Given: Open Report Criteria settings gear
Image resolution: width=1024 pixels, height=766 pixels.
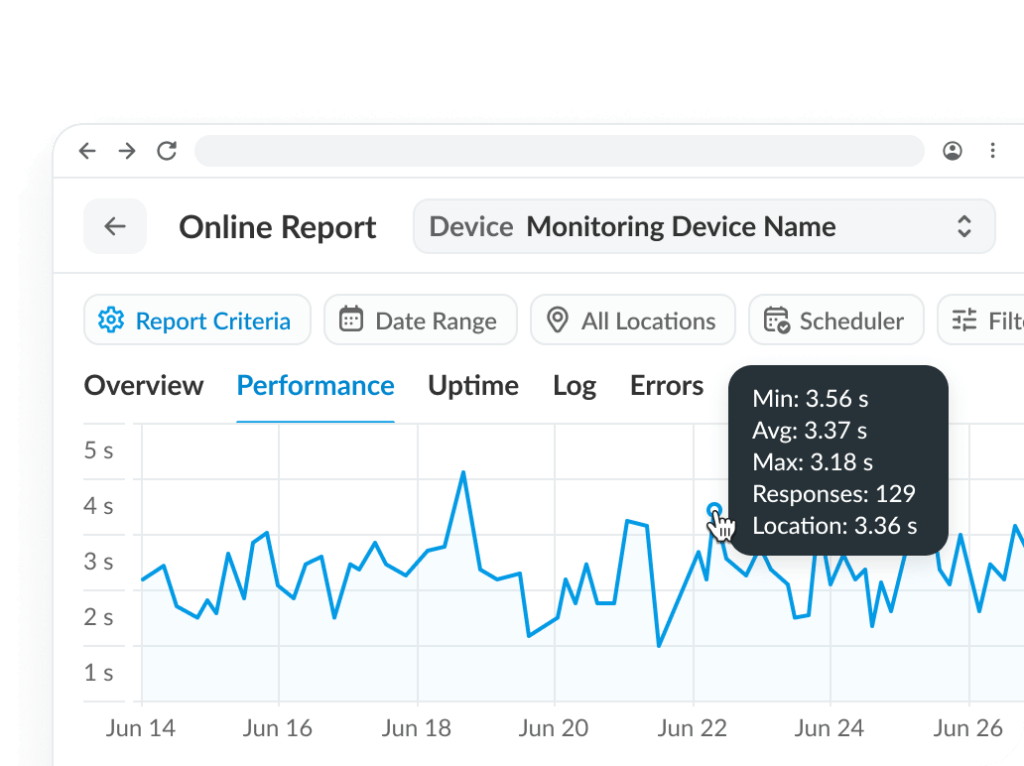Looking at the screenshot, I should 113,320.
